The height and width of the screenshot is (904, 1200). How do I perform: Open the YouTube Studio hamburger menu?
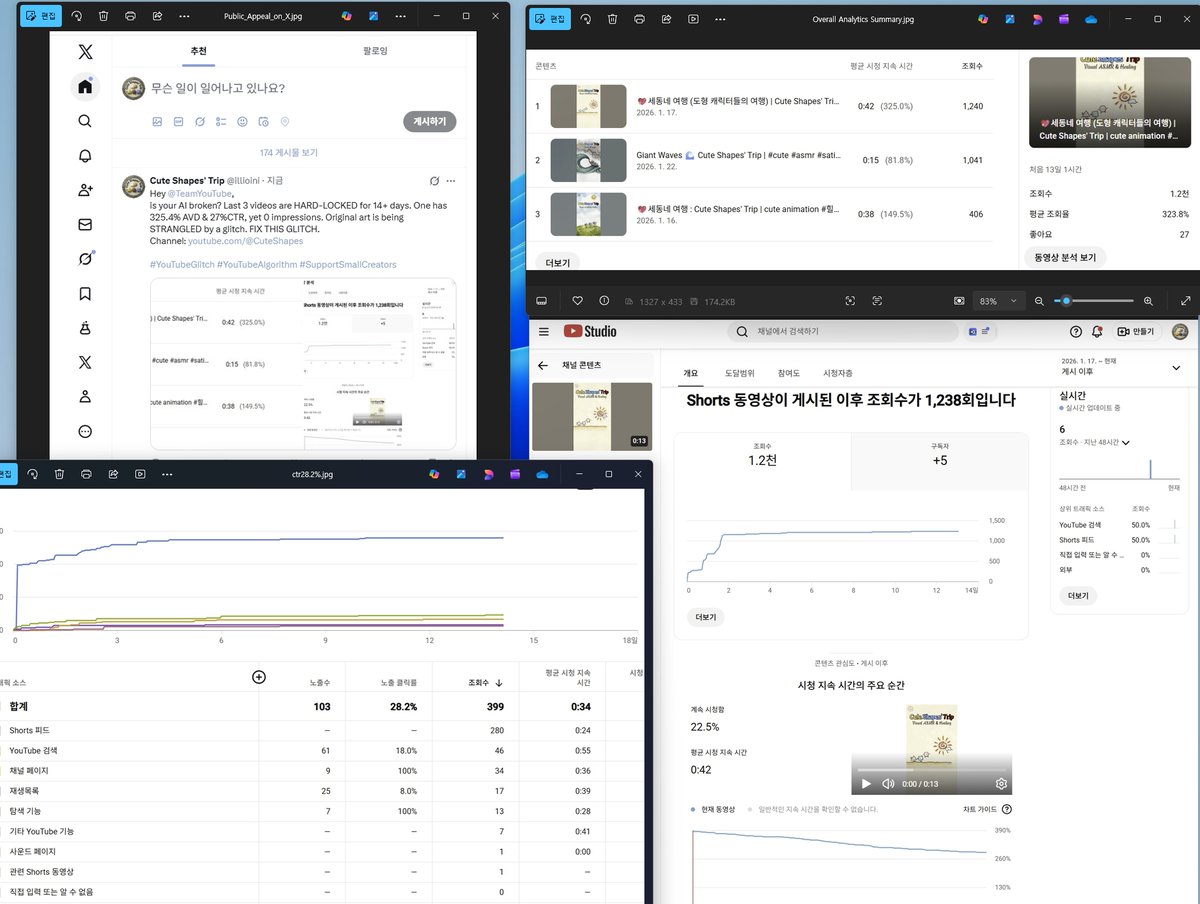544,331
